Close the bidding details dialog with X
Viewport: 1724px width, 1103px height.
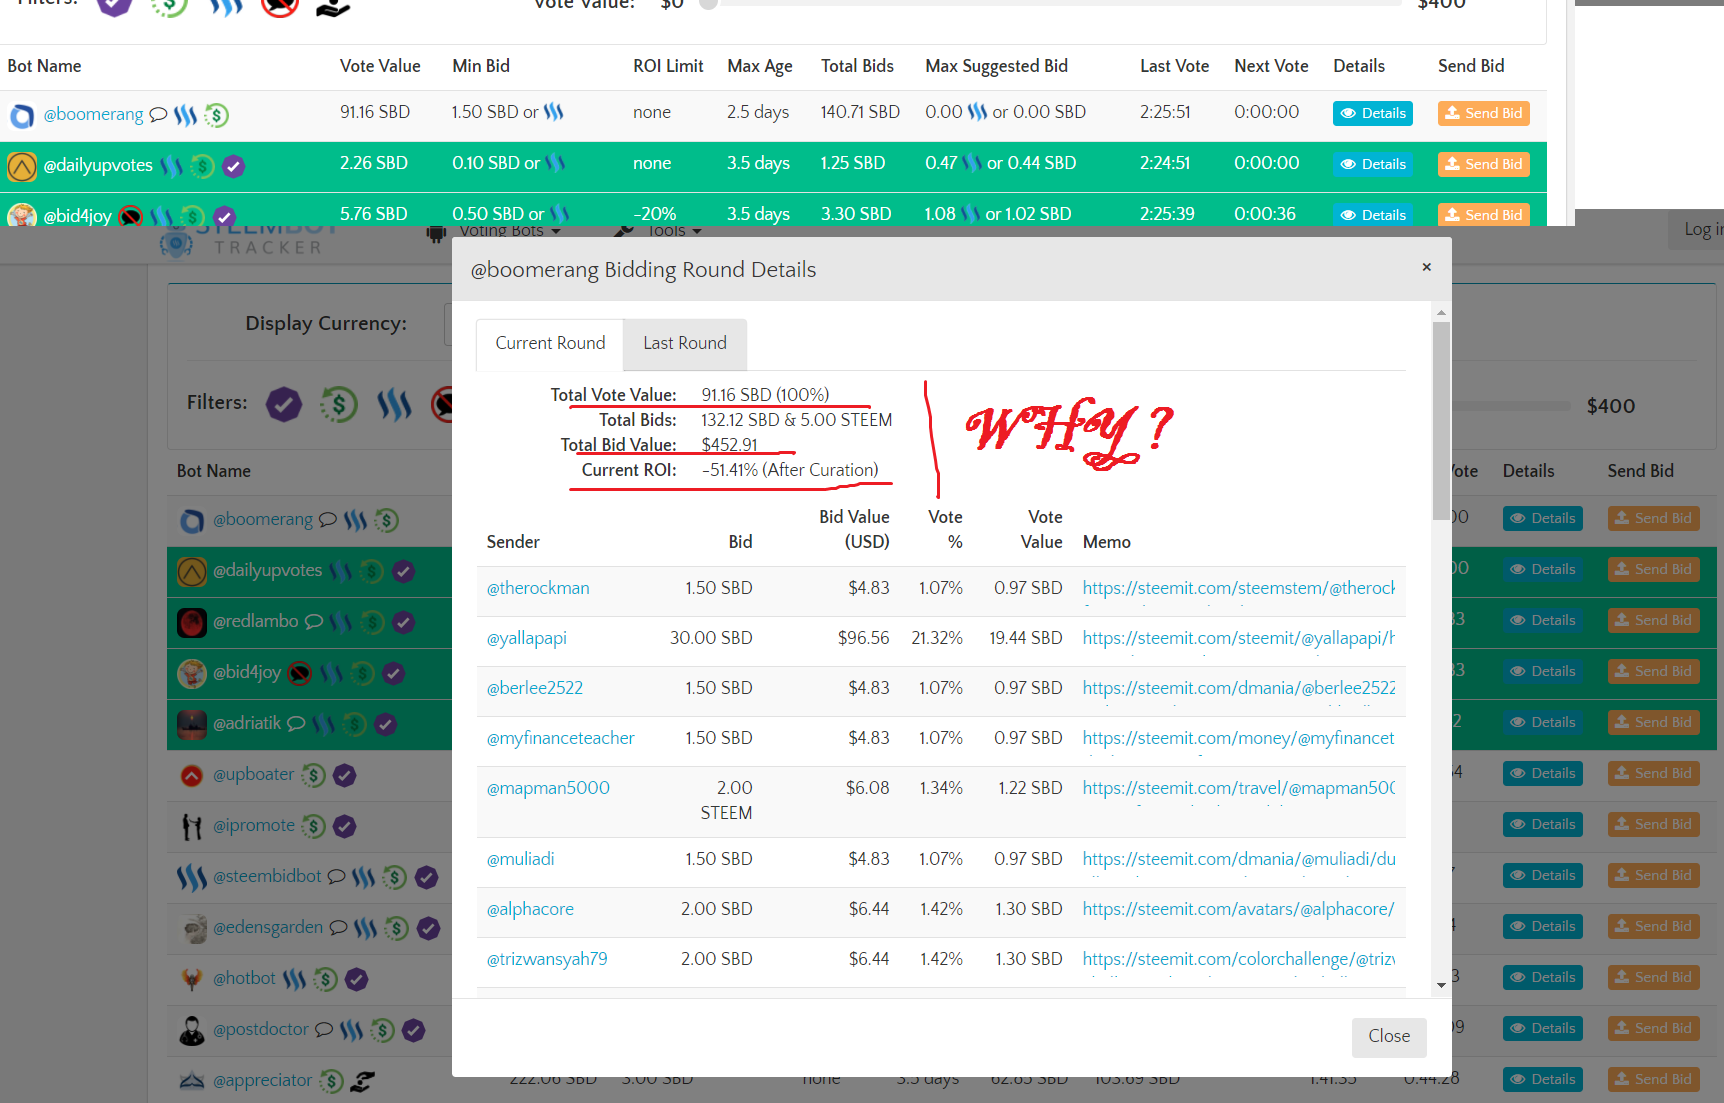click(1426, 267)
